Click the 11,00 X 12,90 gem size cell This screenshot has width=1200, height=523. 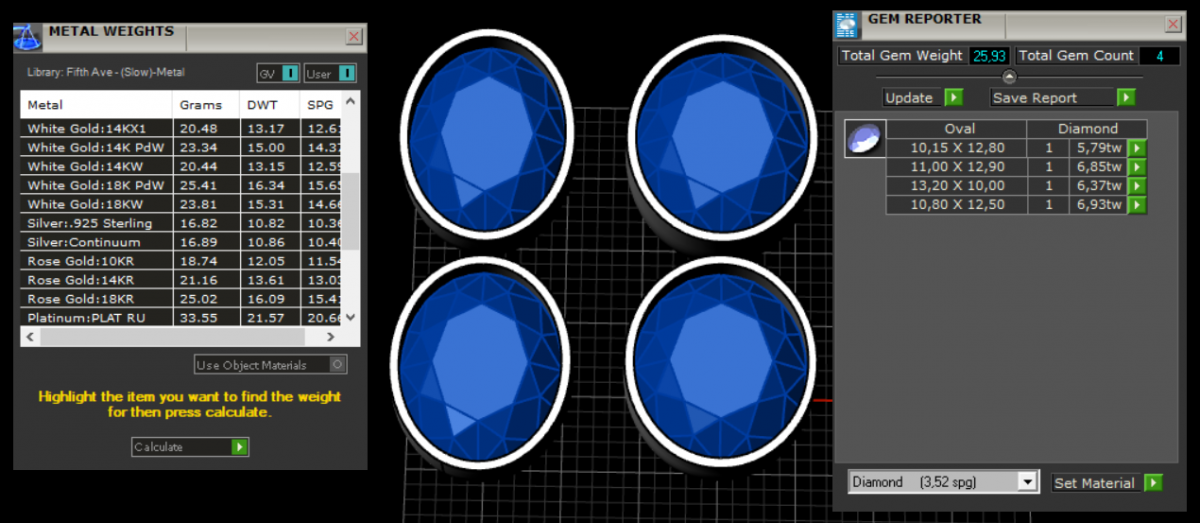(956, 167)
